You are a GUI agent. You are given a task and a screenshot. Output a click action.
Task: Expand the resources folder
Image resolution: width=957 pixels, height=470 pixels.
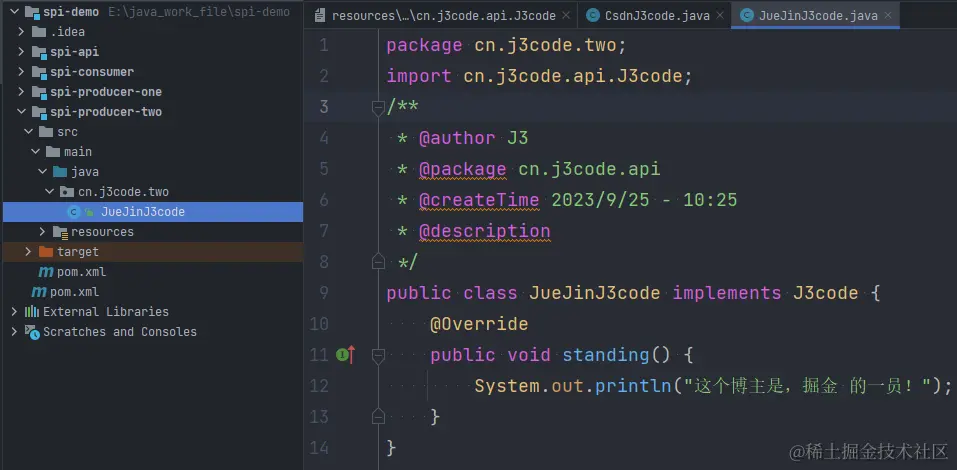tap(42, 232)
